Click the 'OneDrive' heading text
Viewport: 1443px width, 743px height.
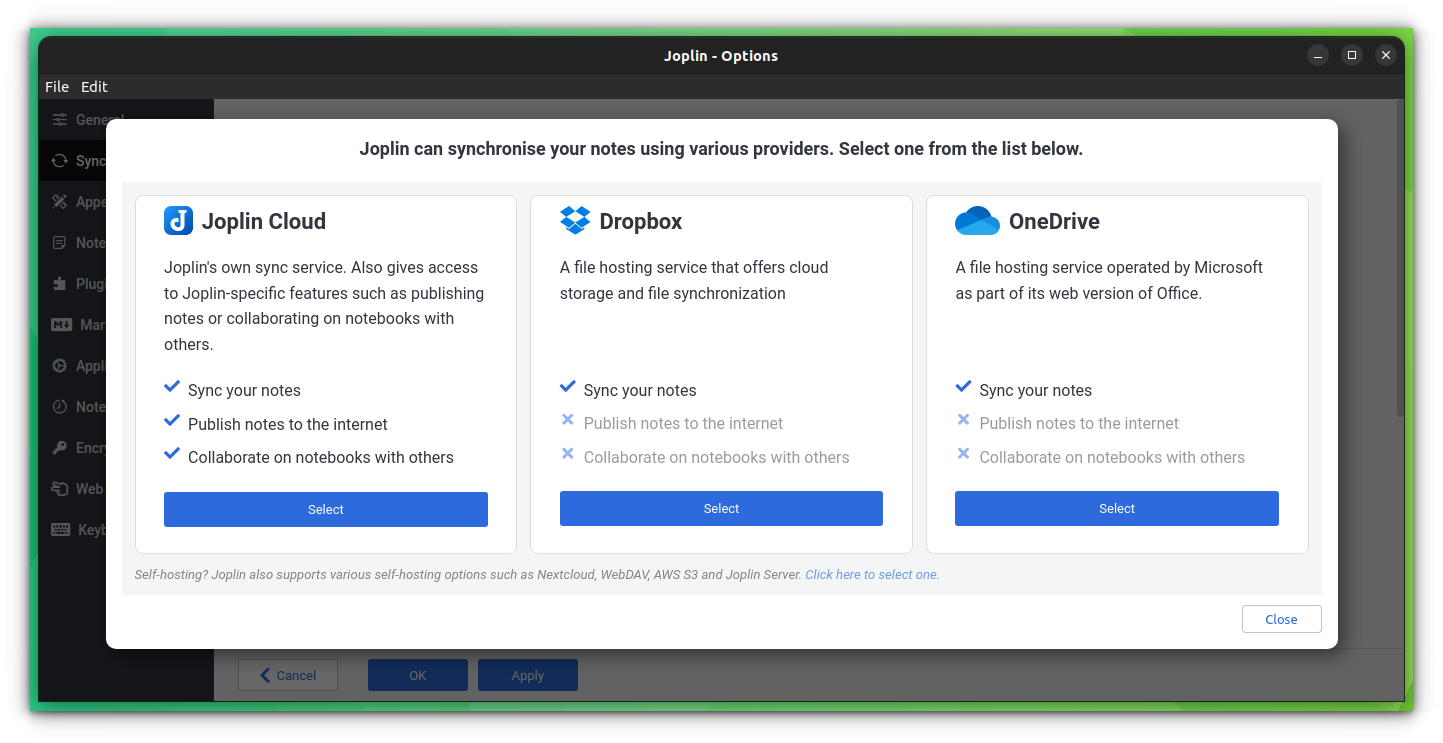pyautogui.click(x=1054, y=221)
